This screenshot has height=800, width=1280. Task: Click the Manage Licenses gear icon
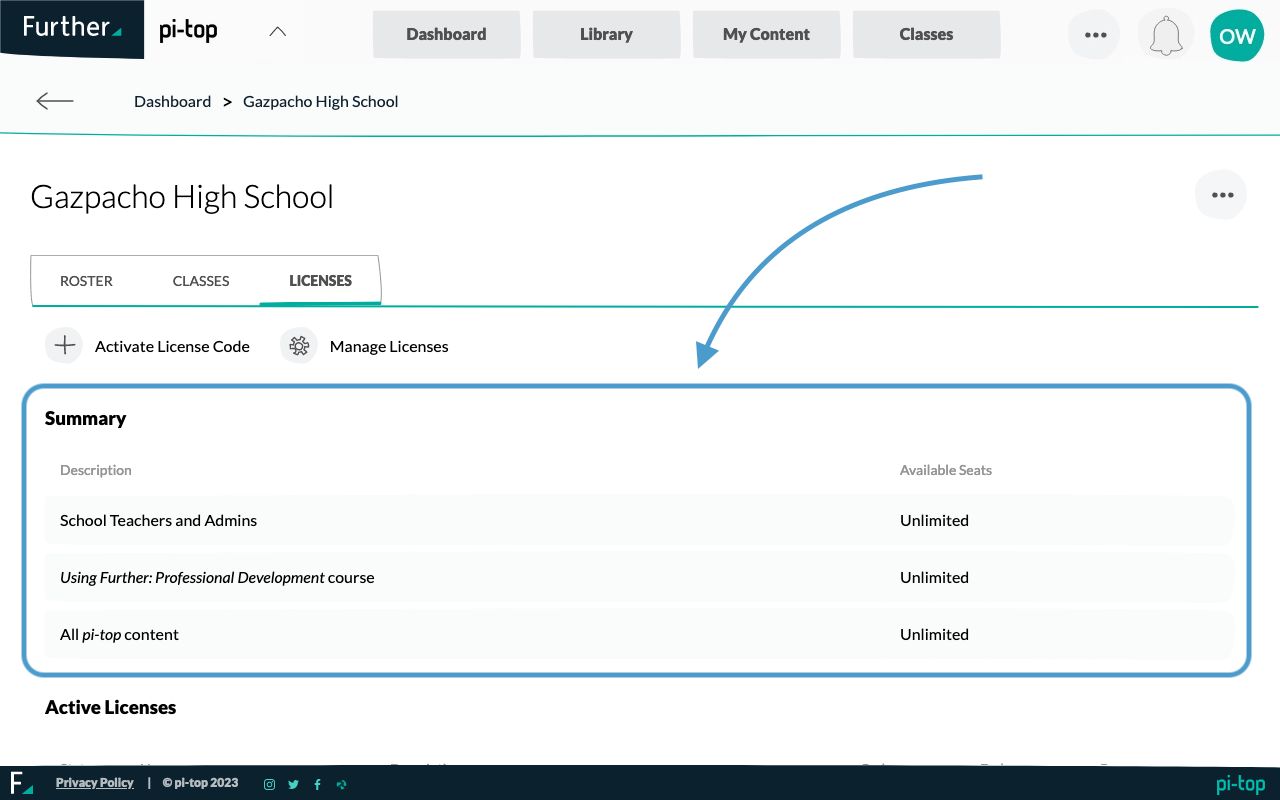[298, 346]
